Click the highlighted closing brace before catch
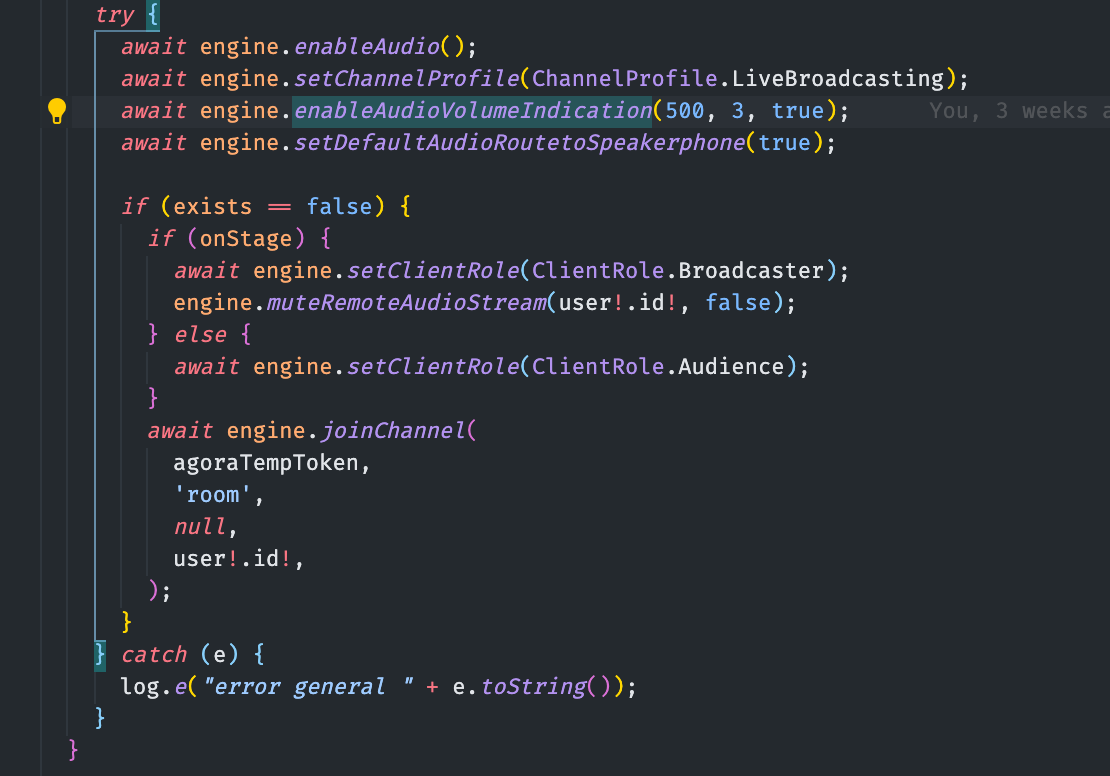 100,655
